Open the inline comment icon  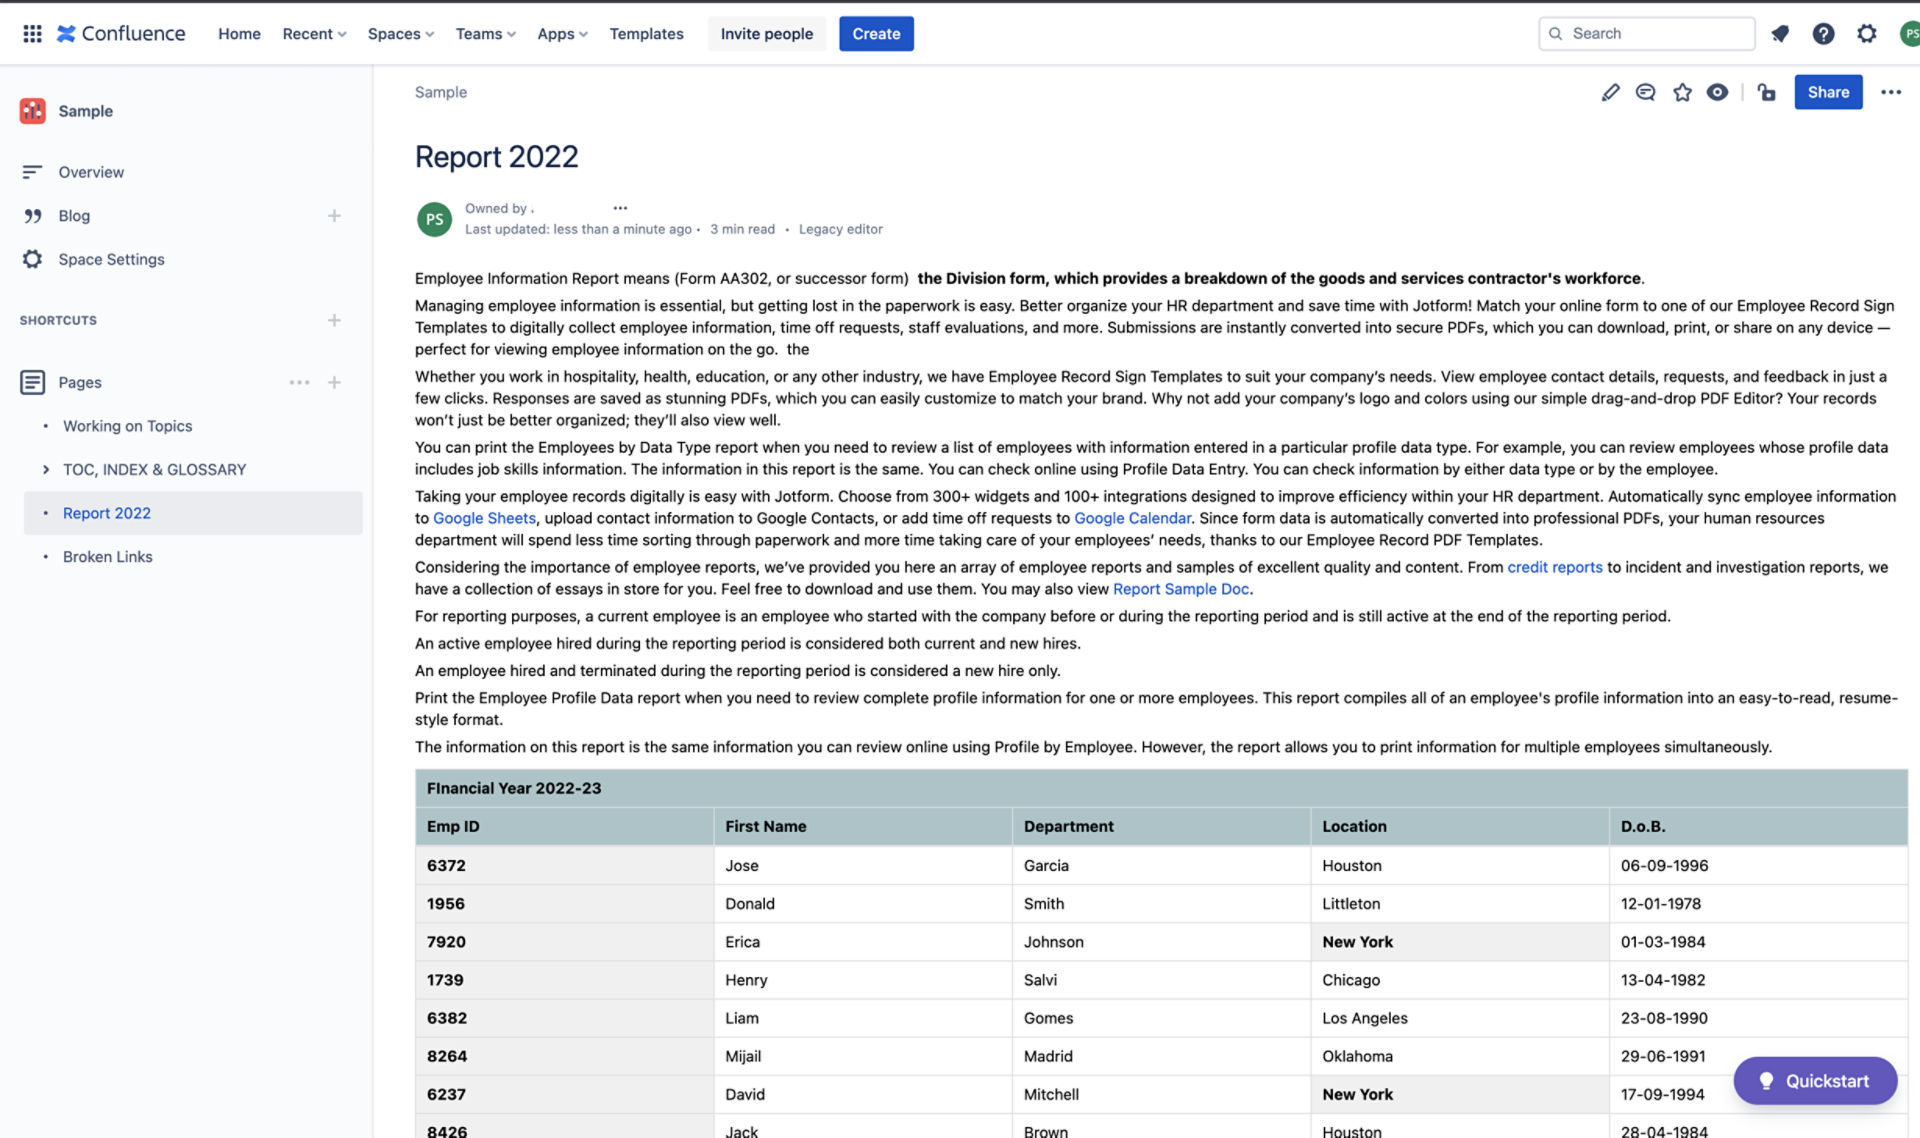click(1644, 92)
